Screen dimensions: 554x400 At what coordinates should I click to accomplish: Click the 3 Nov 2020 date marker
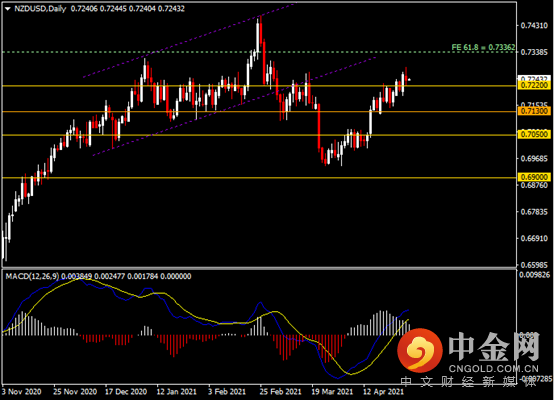[x=22, y=392]
